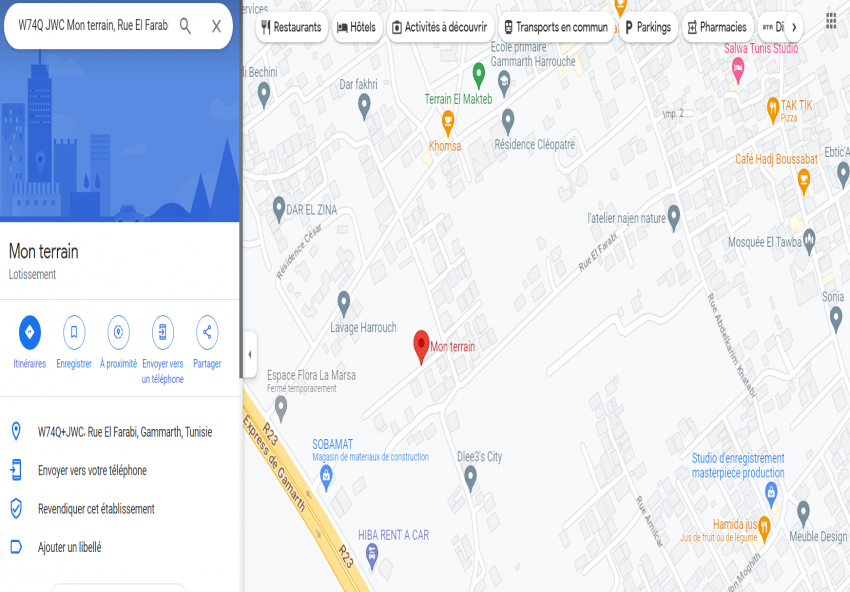This screenshot has height=592, width=850.
Task: Share location with Partager icon
Action: point(207,332)
